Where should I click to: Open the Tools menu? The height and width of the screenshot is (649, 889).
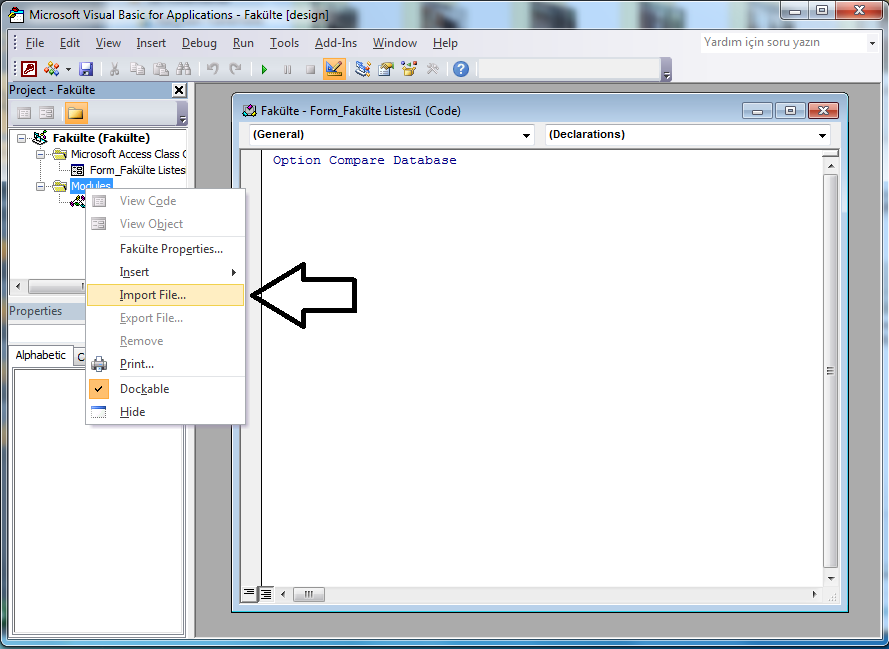284,43
